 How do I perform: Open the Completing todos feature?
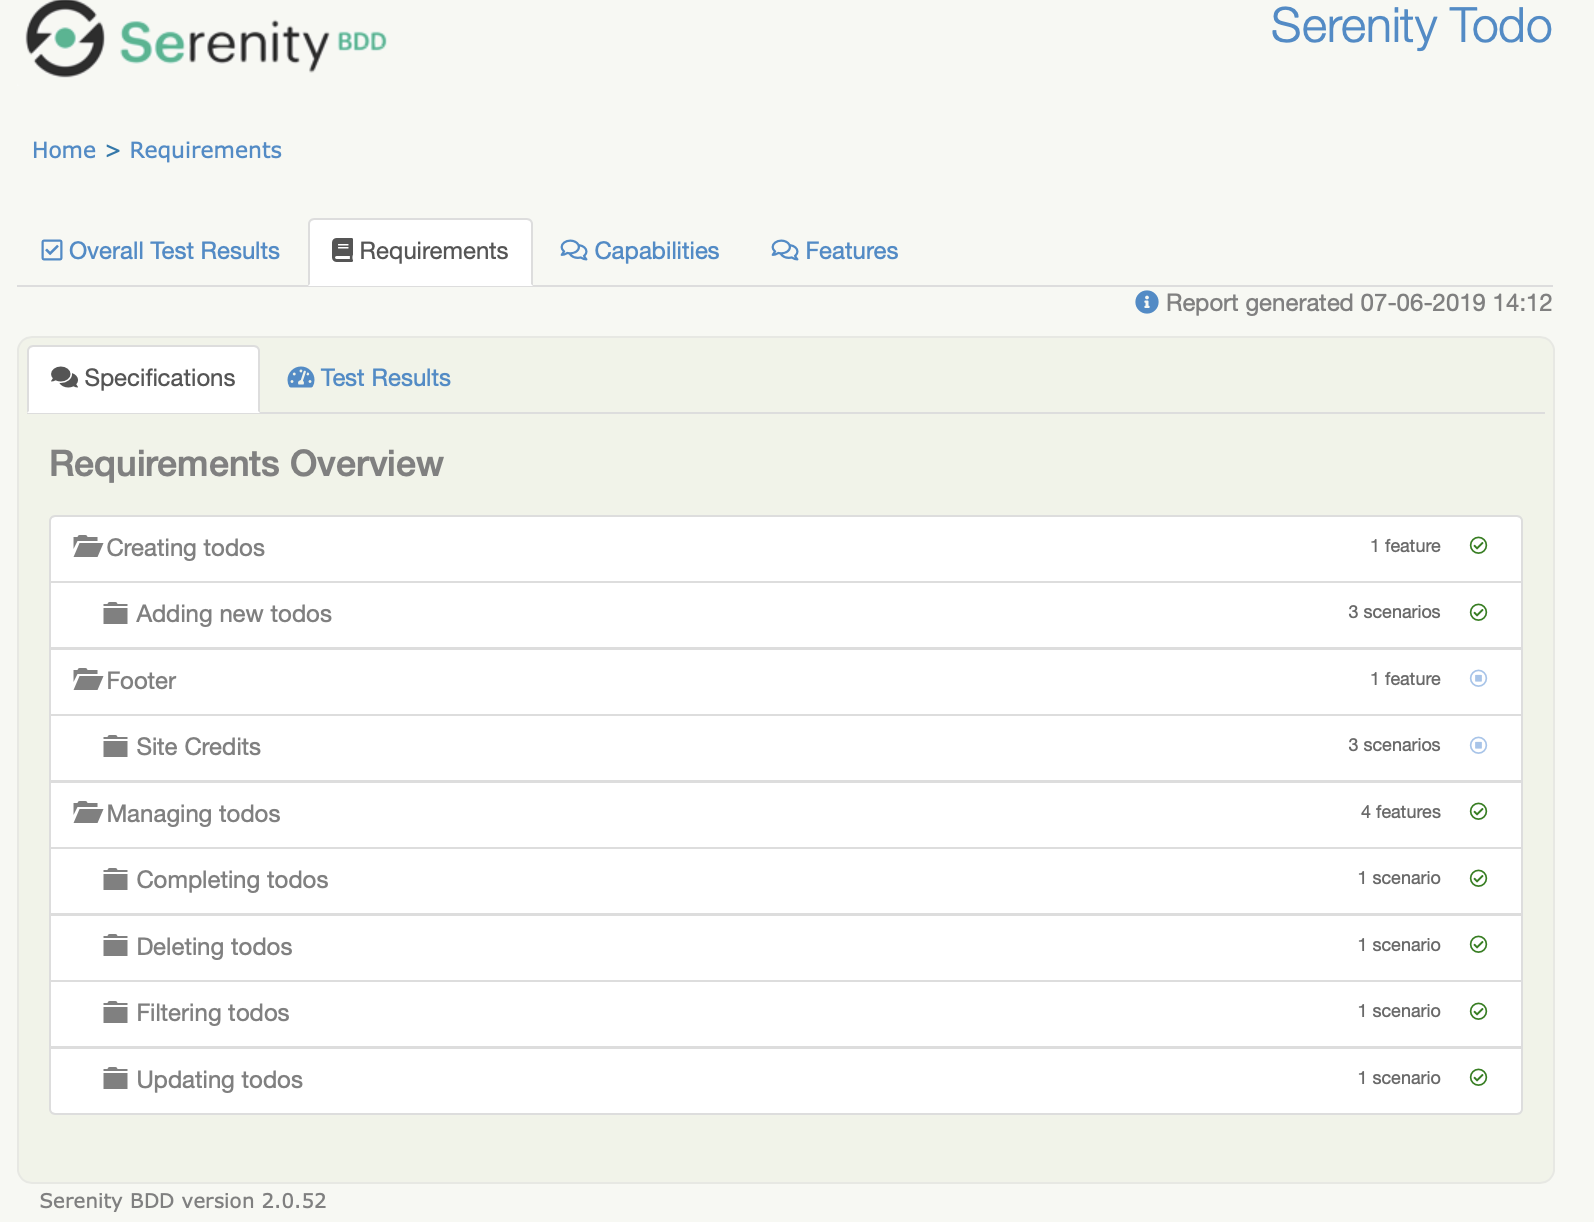(x=233, y=880)
